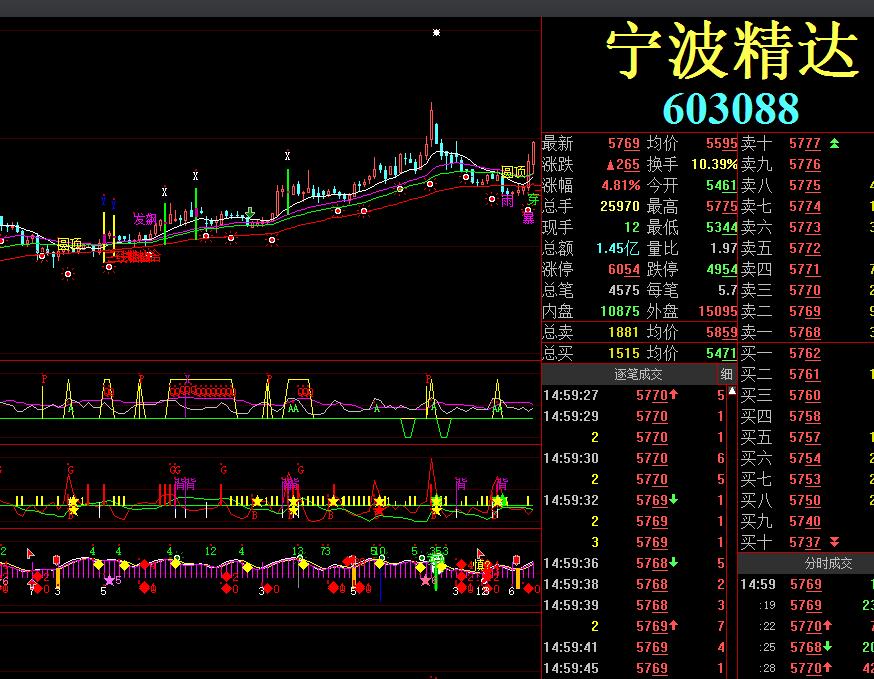Select the 14:59:30 trade row
The width and height of the screenshot is (874, 679).
(634, 458)
